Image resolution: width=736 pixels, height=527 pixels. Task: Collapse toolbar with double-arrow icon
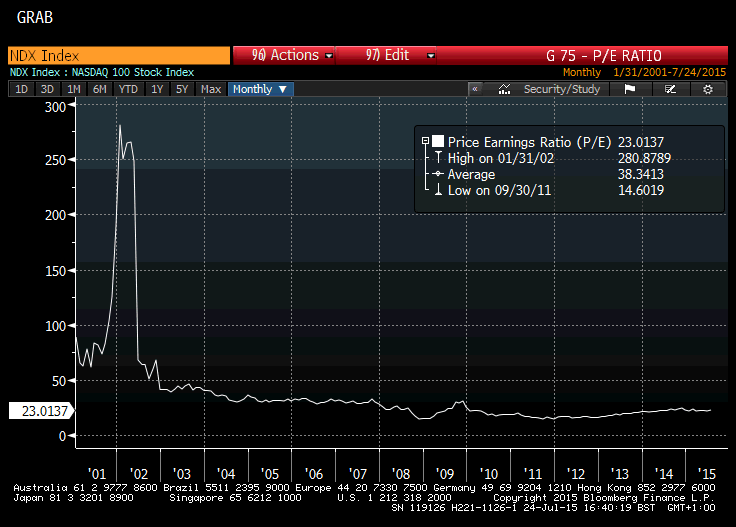pyautogui.click(x=476, y=89)
